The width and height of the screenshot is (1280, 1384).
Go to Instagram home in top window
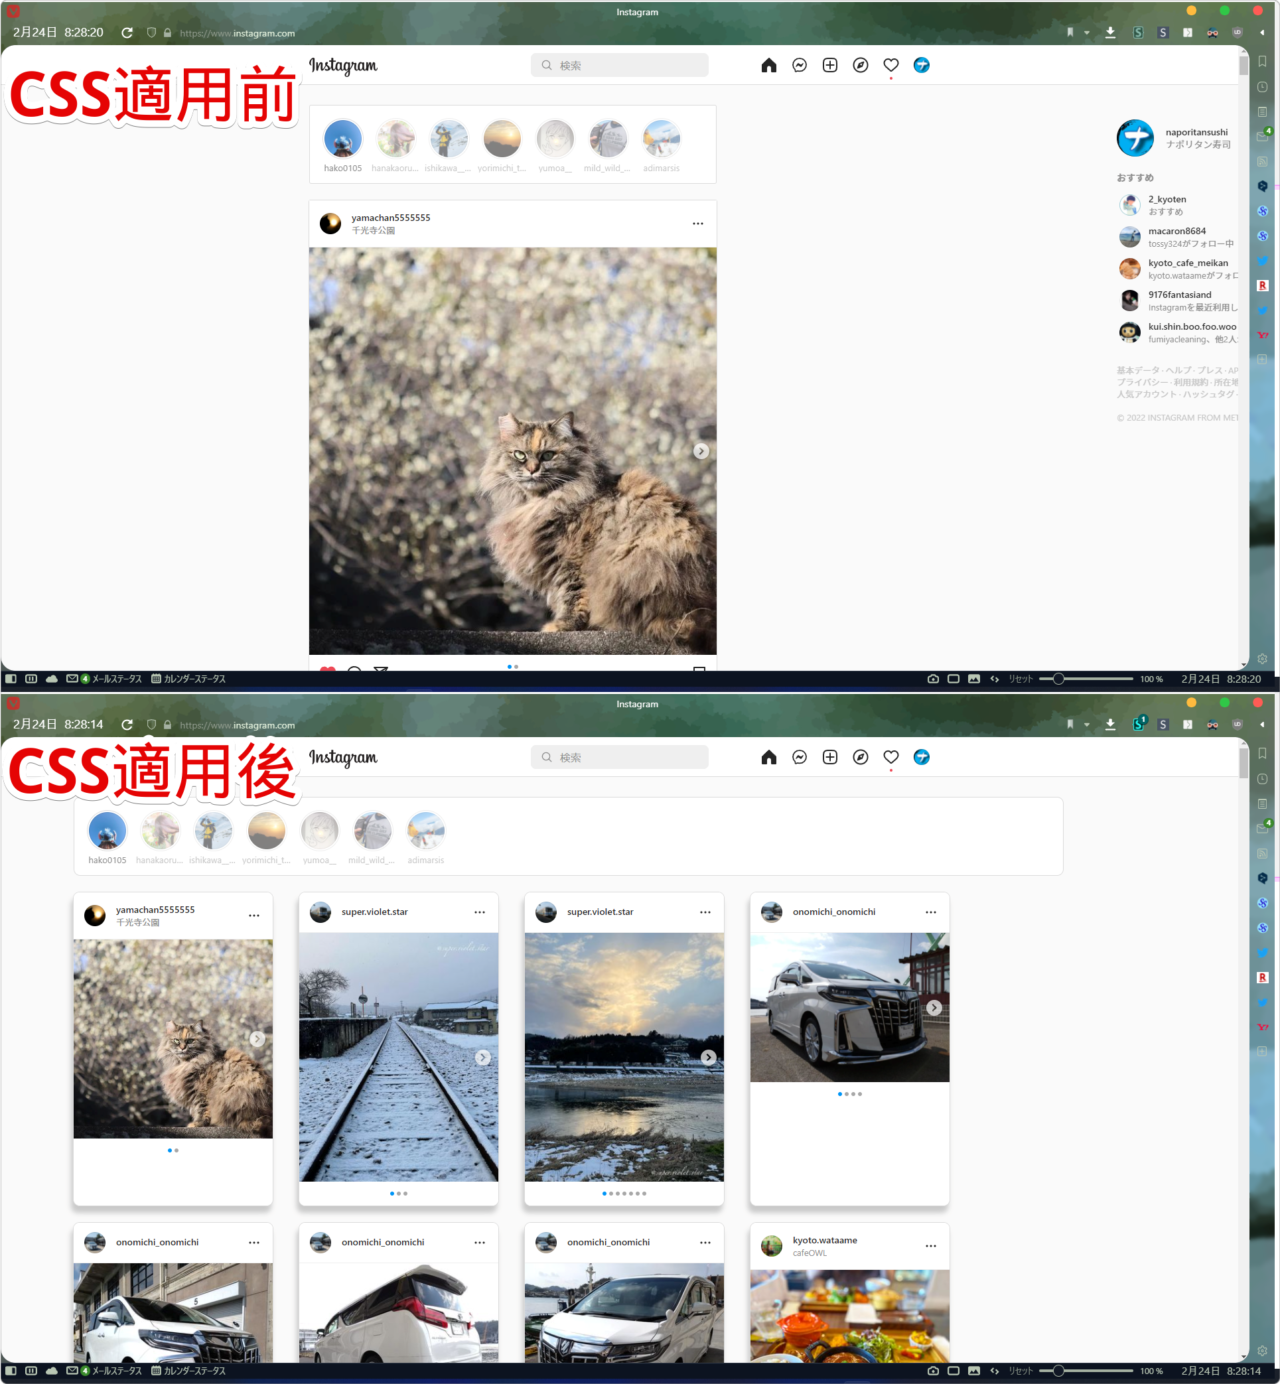[x=769, y=65]
